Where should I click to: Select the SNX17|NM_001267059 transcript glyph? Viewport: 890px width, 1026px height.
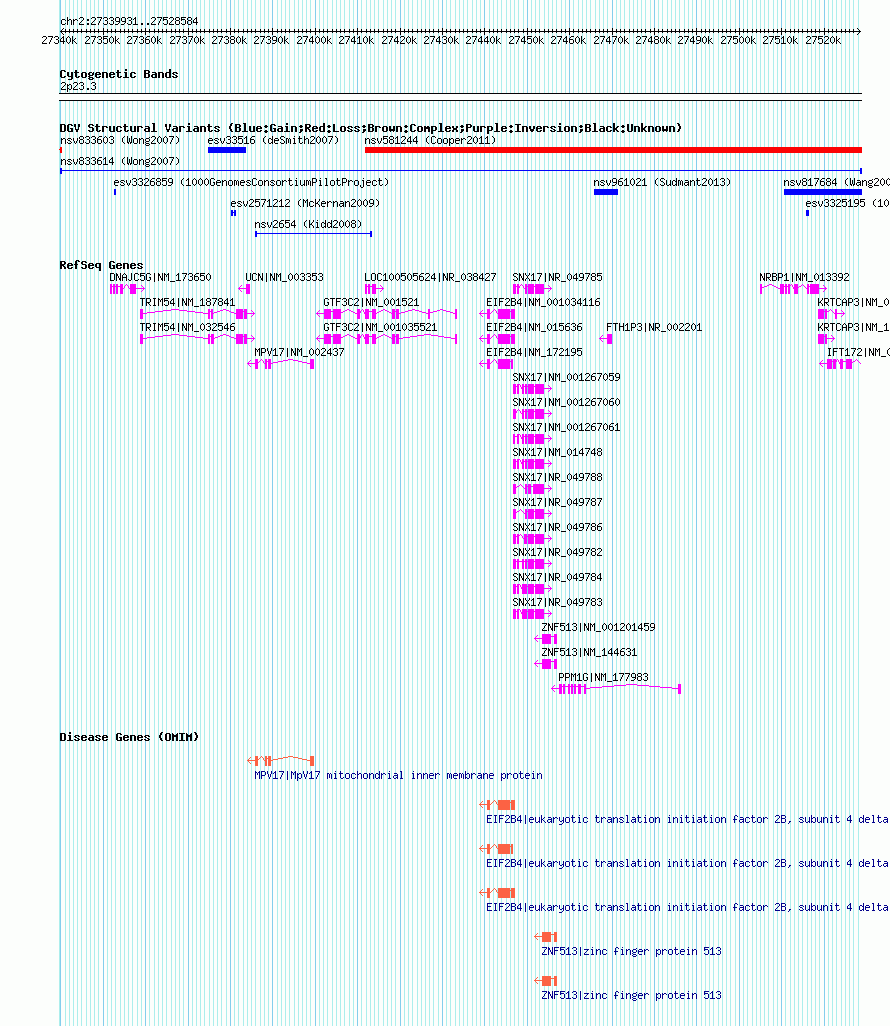tap(532, 389)
